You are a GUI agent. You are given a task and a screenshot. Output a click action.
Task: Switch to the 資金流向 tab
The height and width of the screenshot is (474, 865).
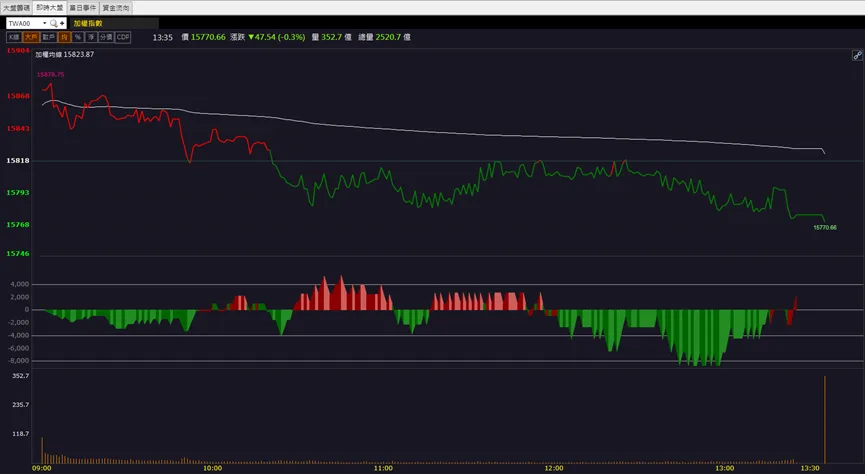click(x=116, y=8)
